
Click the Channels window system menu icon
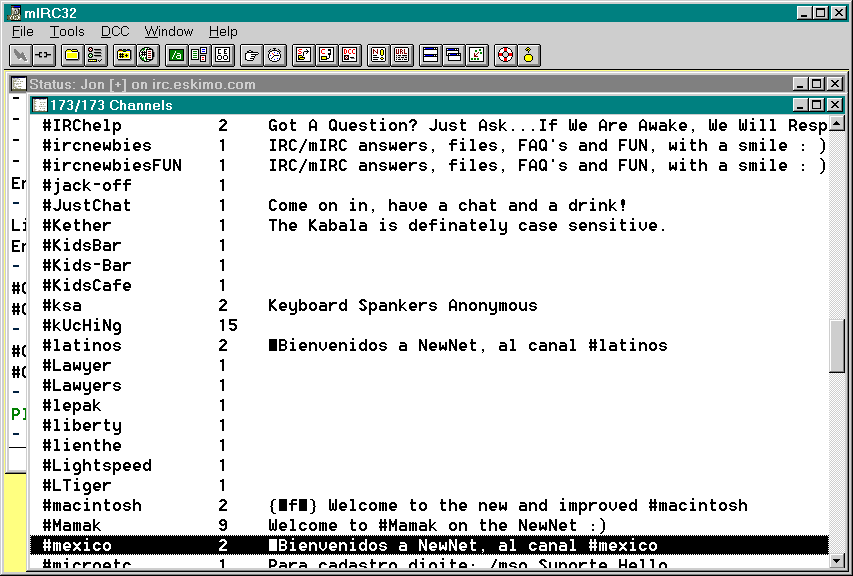point(40,105)
